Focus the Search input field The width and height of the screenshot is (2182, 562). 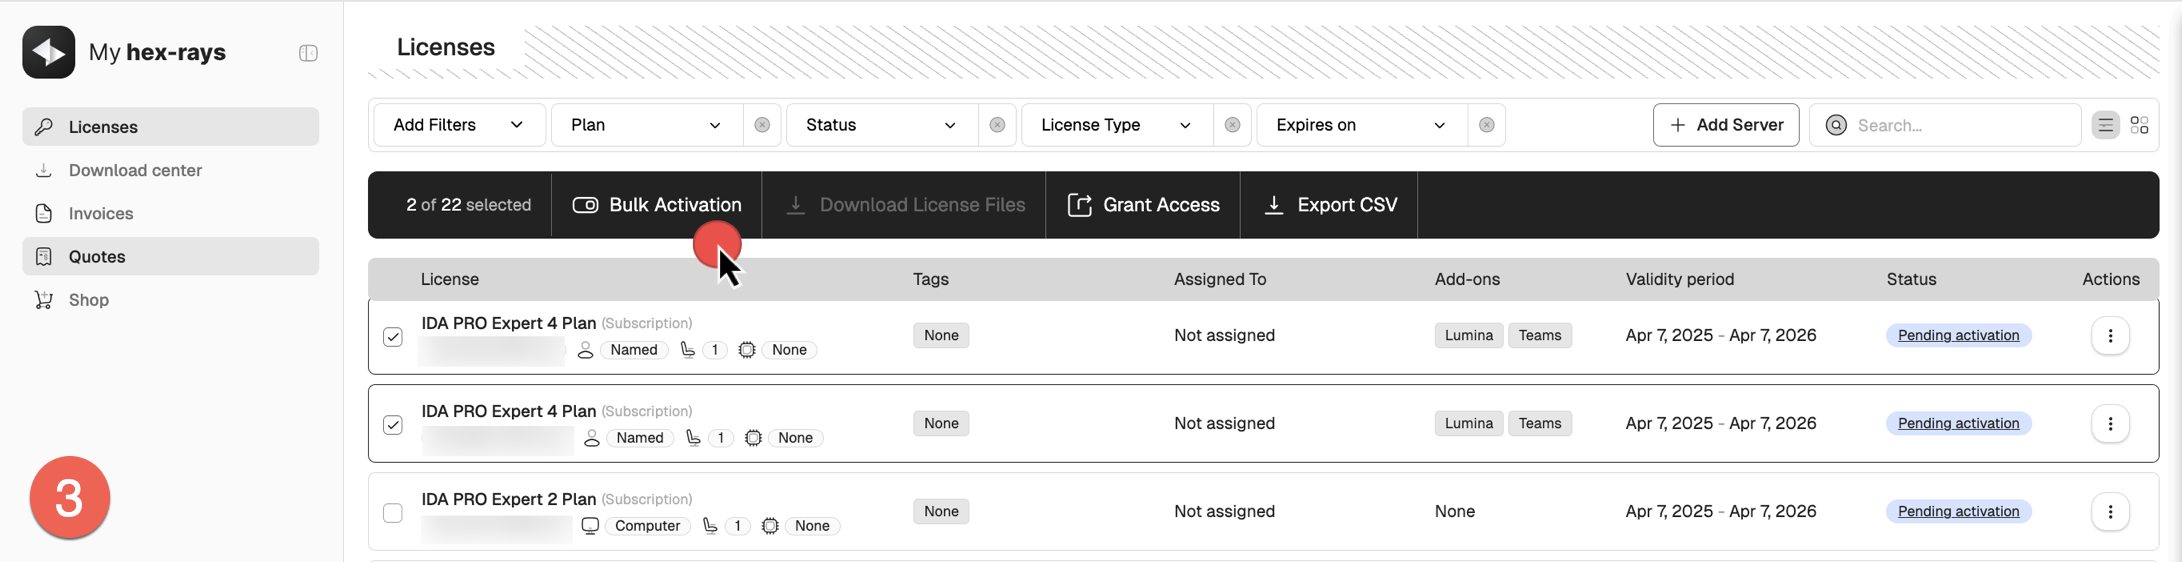[1960, 125]
